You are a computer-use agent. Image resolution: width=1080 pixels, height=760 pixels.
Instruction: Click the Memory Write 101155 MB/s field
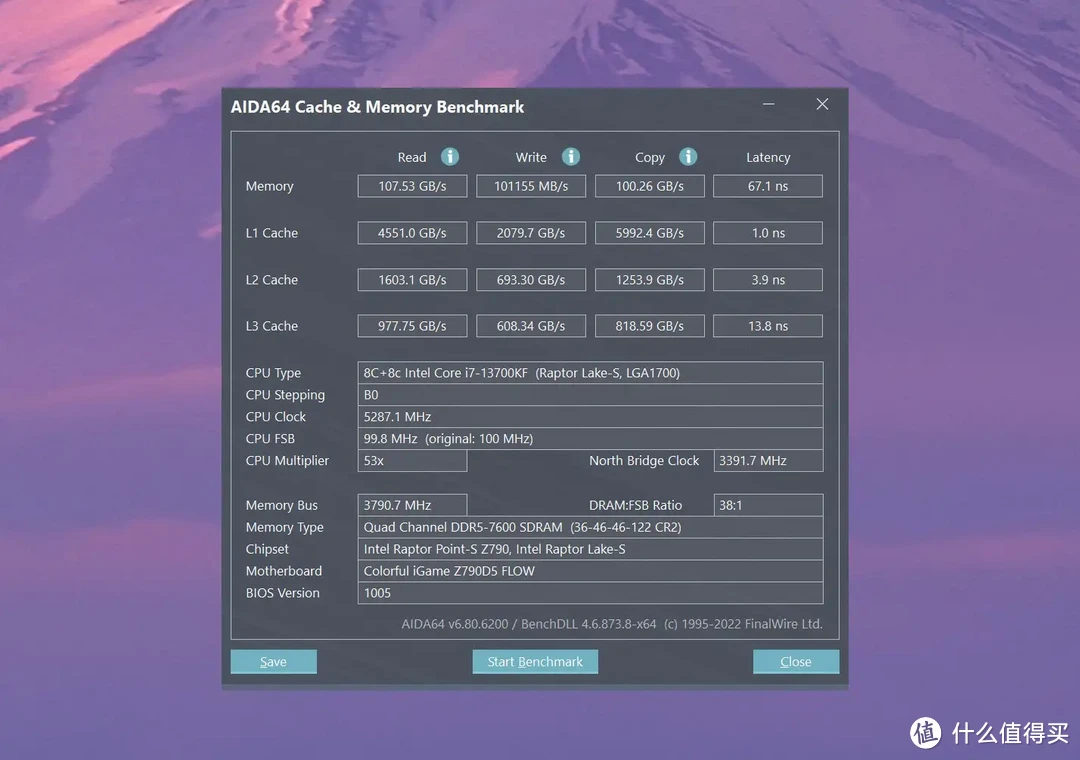[531, 186]
